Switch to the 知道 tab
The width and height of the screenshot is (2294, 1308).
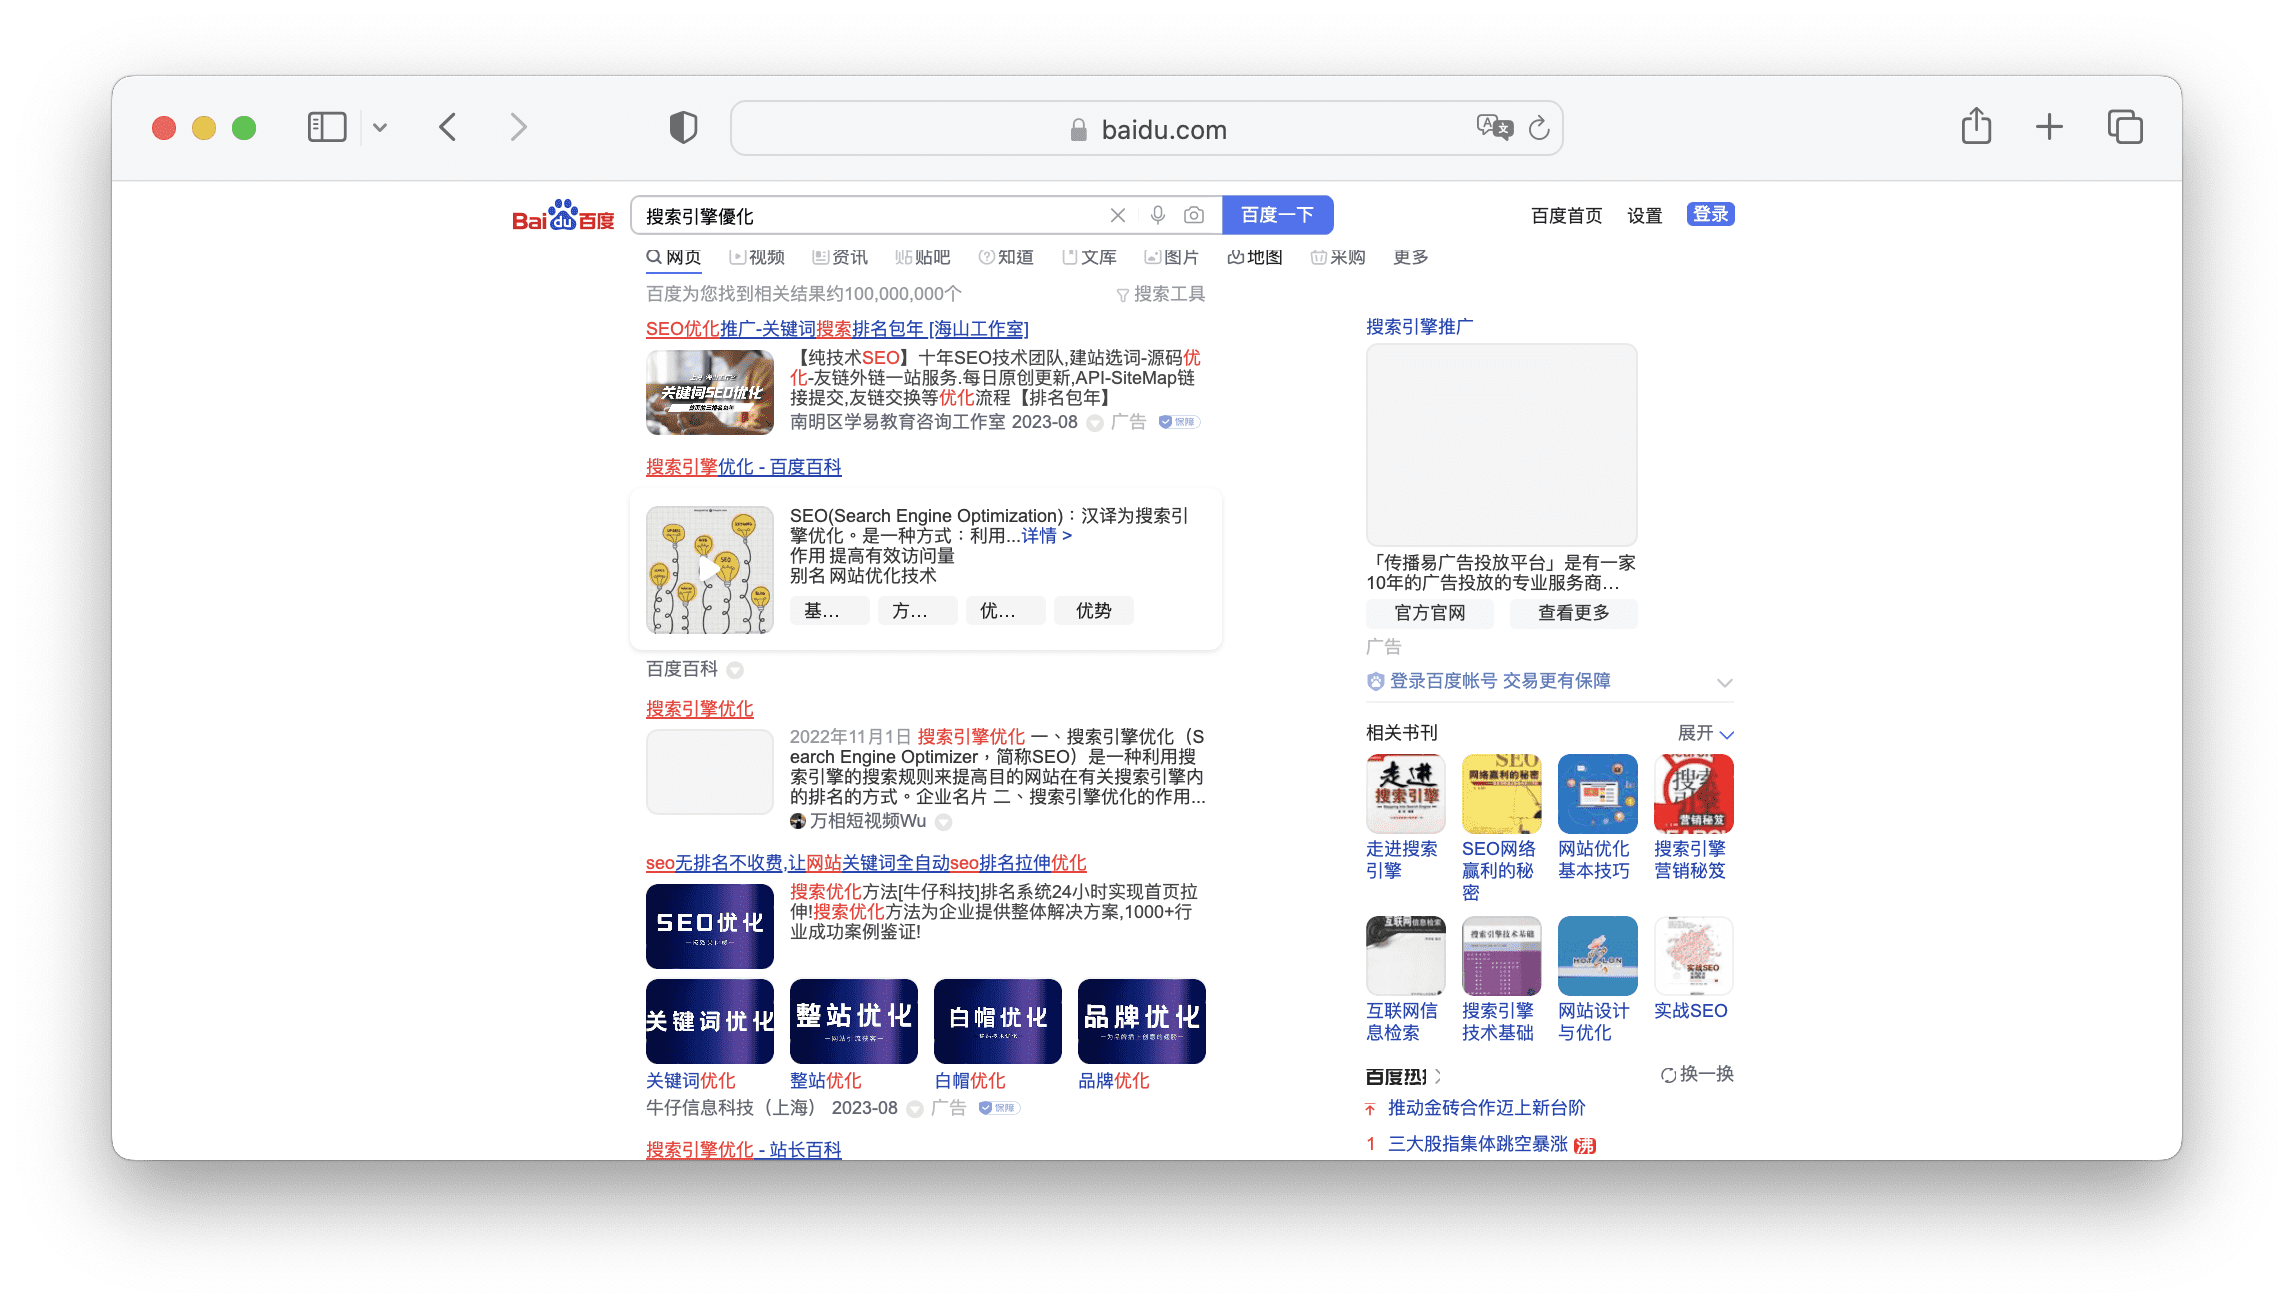(x=1005, y=257)
